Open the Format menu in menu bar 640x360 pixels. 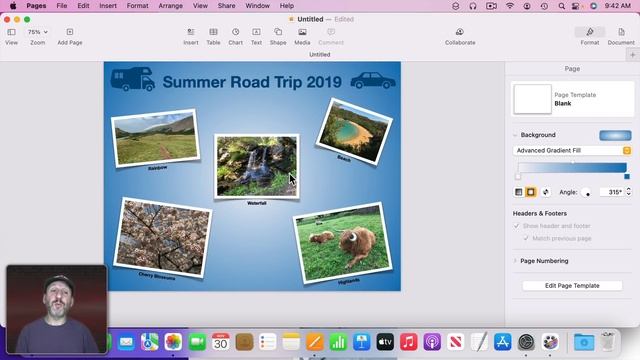pyautogui.click(x=138, y=6)
